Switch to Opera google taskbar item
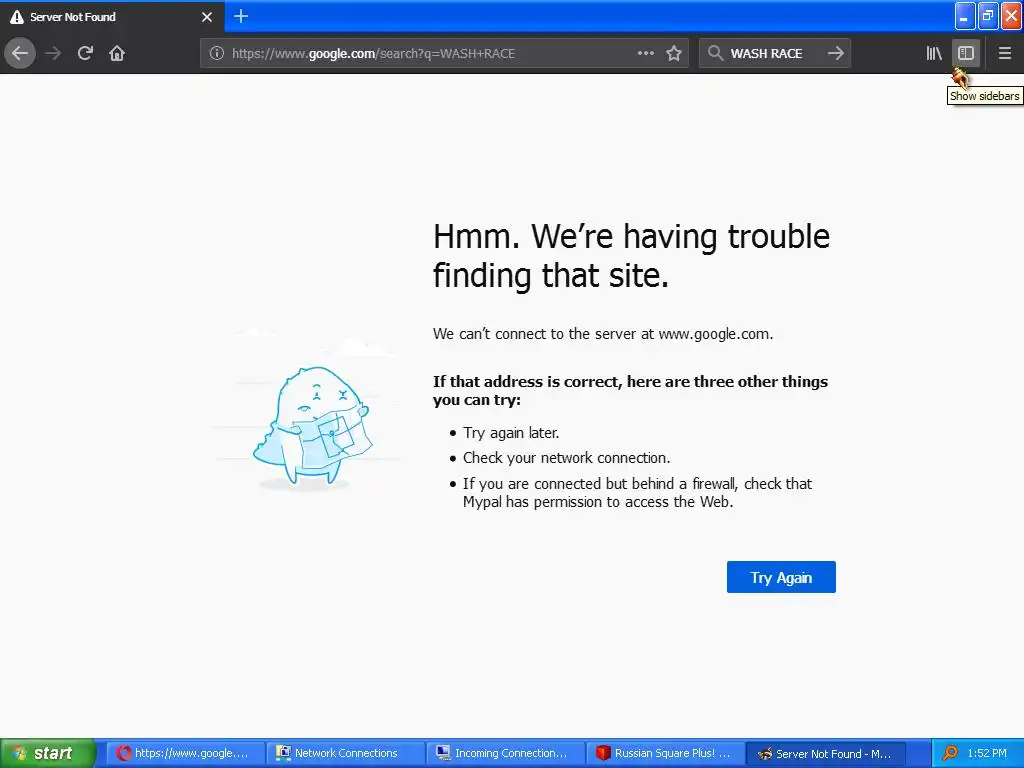This screenshot has height=768, width=1024. tap(184, 753)
